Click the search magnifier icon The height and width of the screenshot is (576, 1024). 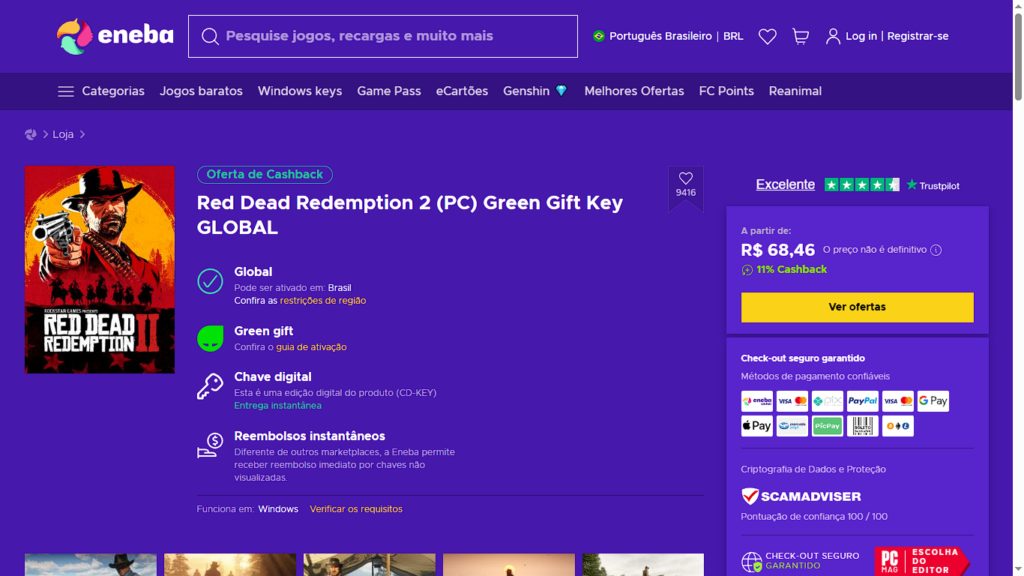(210, 37)
